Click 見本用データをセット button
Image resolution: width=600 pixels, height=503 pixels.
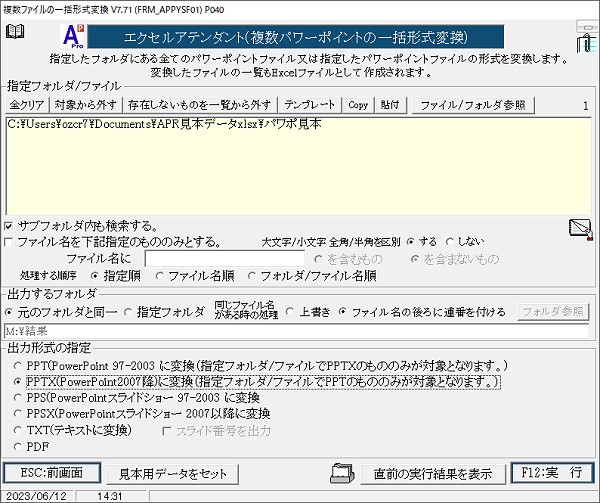tap(173, 474)
